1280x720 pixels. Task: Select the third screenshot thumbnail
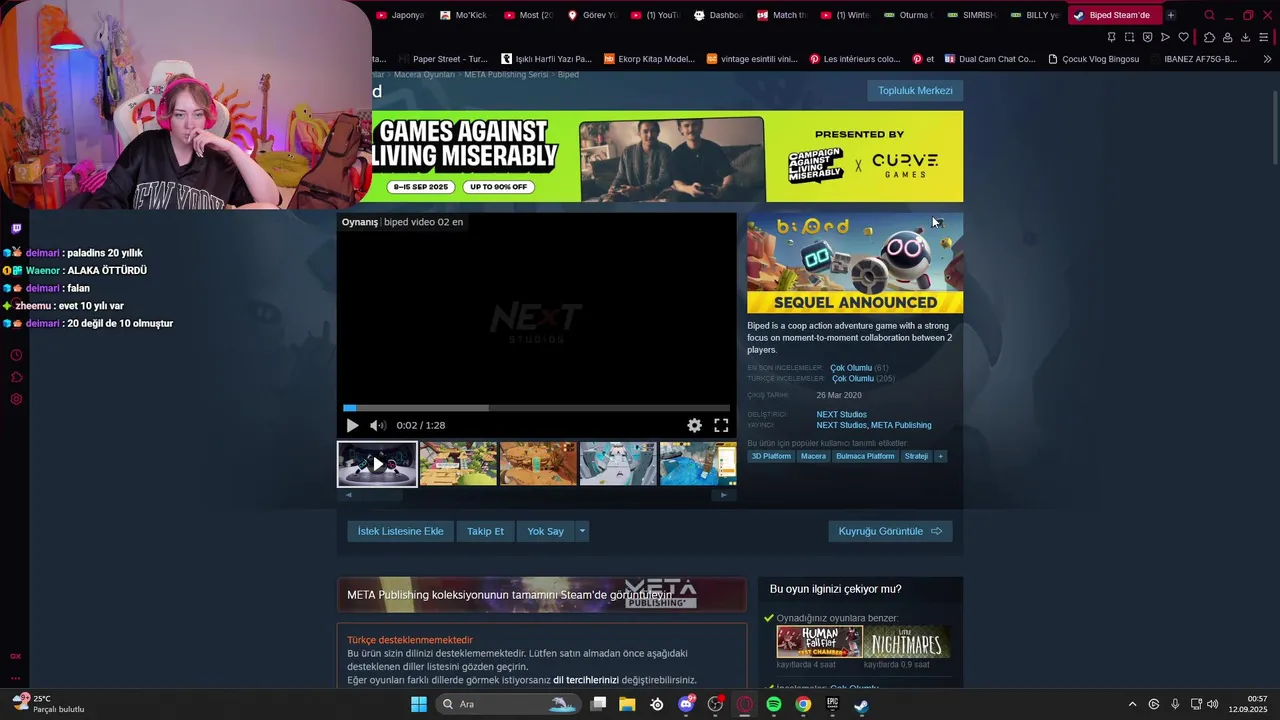[x=538, y=464]
